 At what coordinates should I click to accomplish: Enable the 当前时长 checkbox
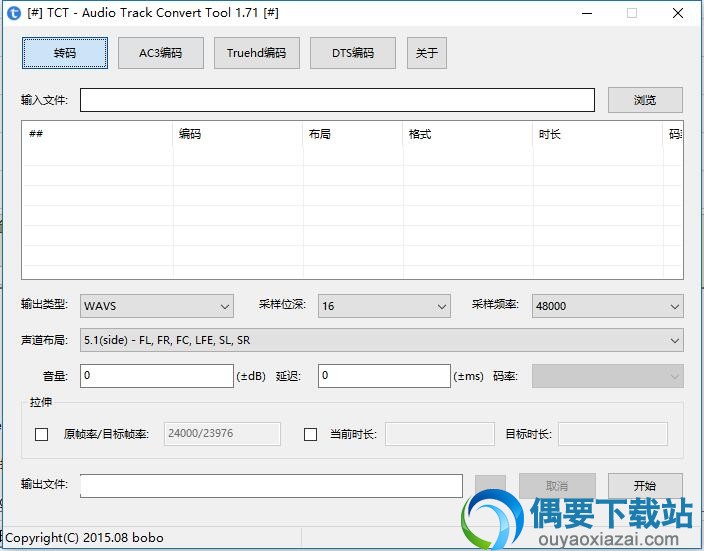click(310, 434)
